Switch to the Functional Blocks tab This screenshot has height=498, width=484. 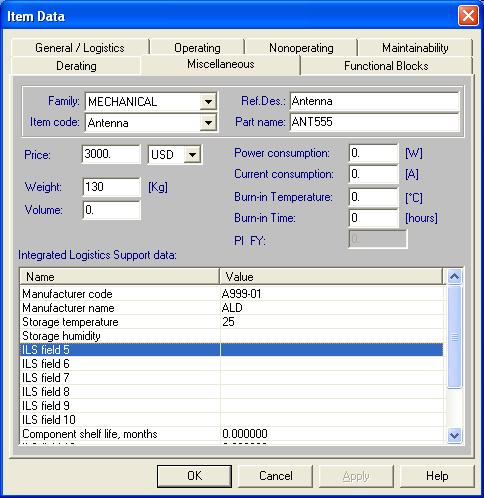[386, 66]
